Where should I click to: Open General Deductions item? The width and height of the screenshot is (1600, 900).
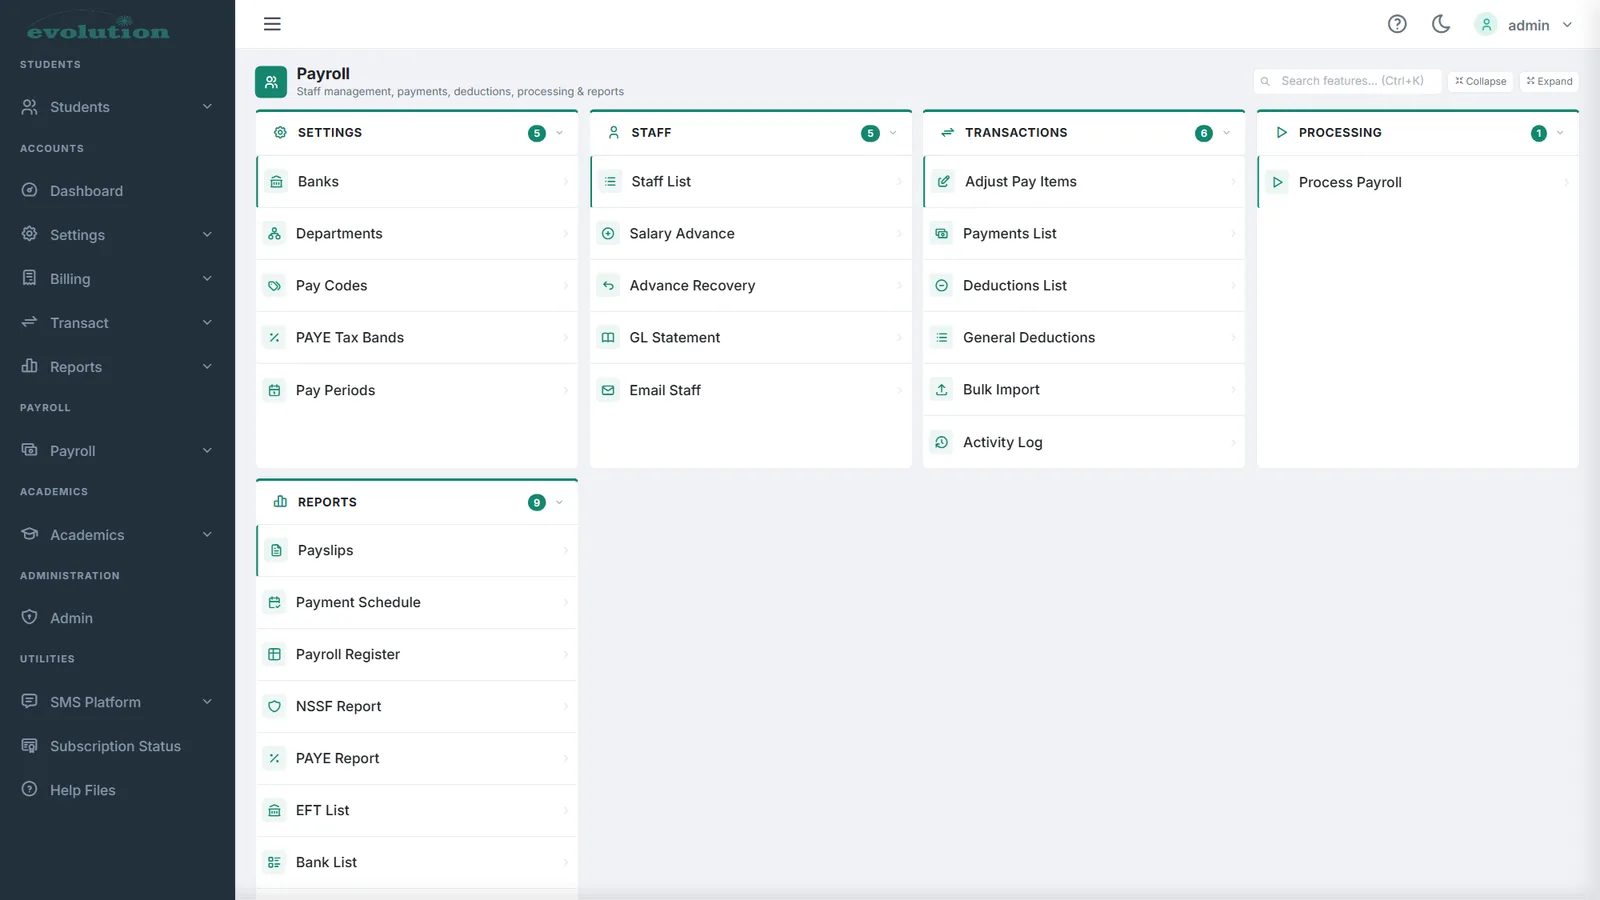[x=1084, y=338]
